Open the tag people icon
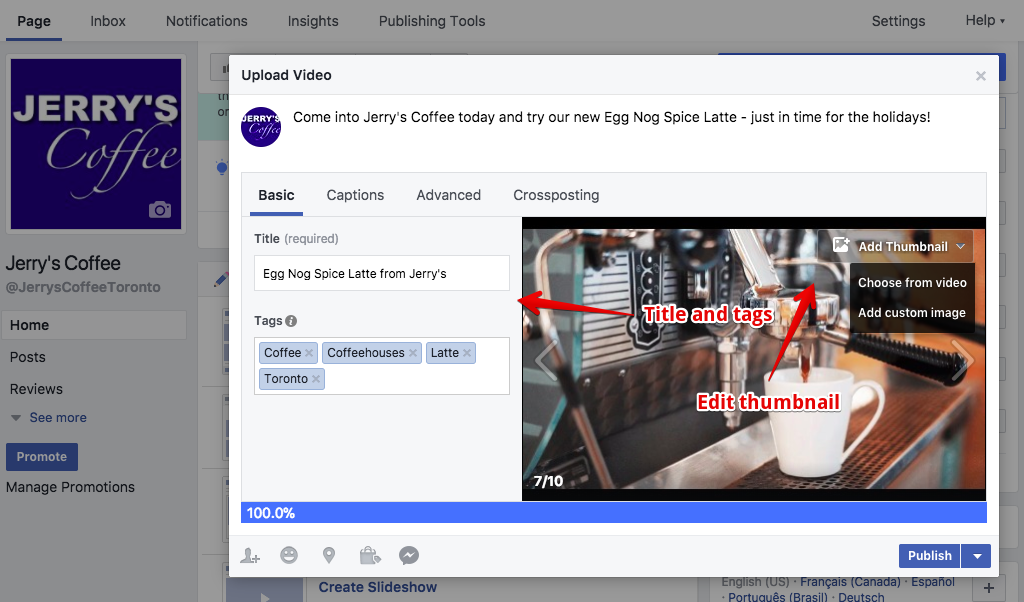This screenshot has width=1024, height=602. pos(250,556)
